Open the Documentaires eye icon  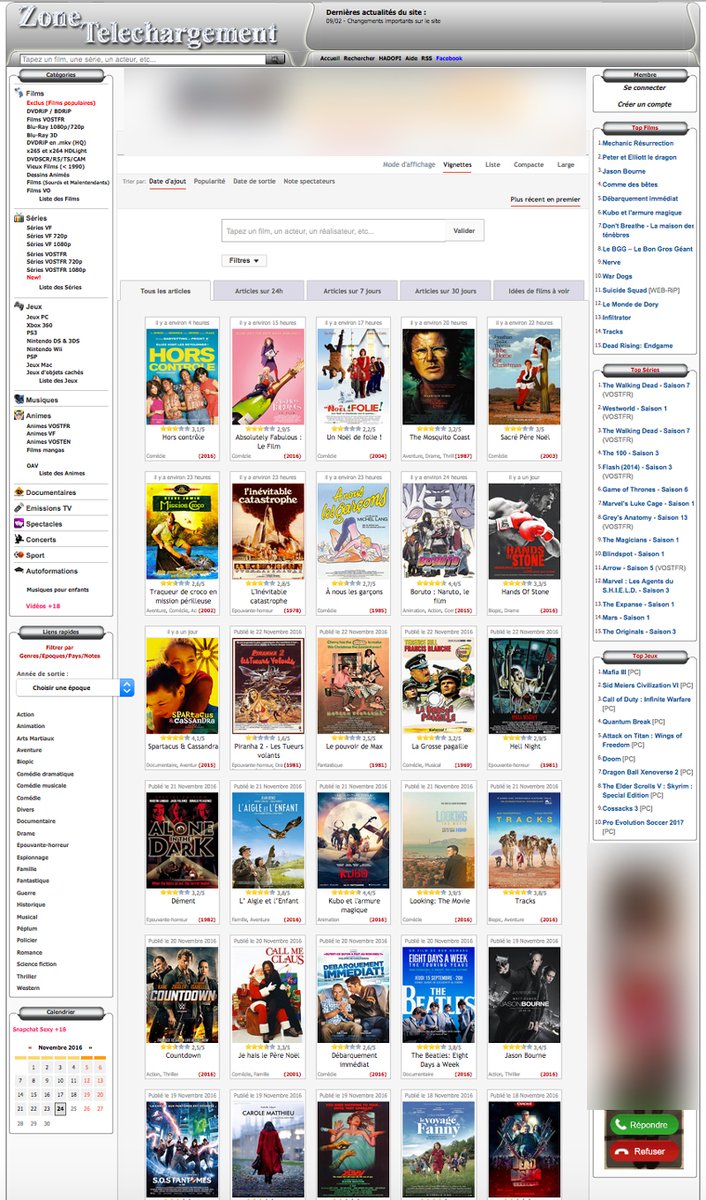[x=18, y=493]
